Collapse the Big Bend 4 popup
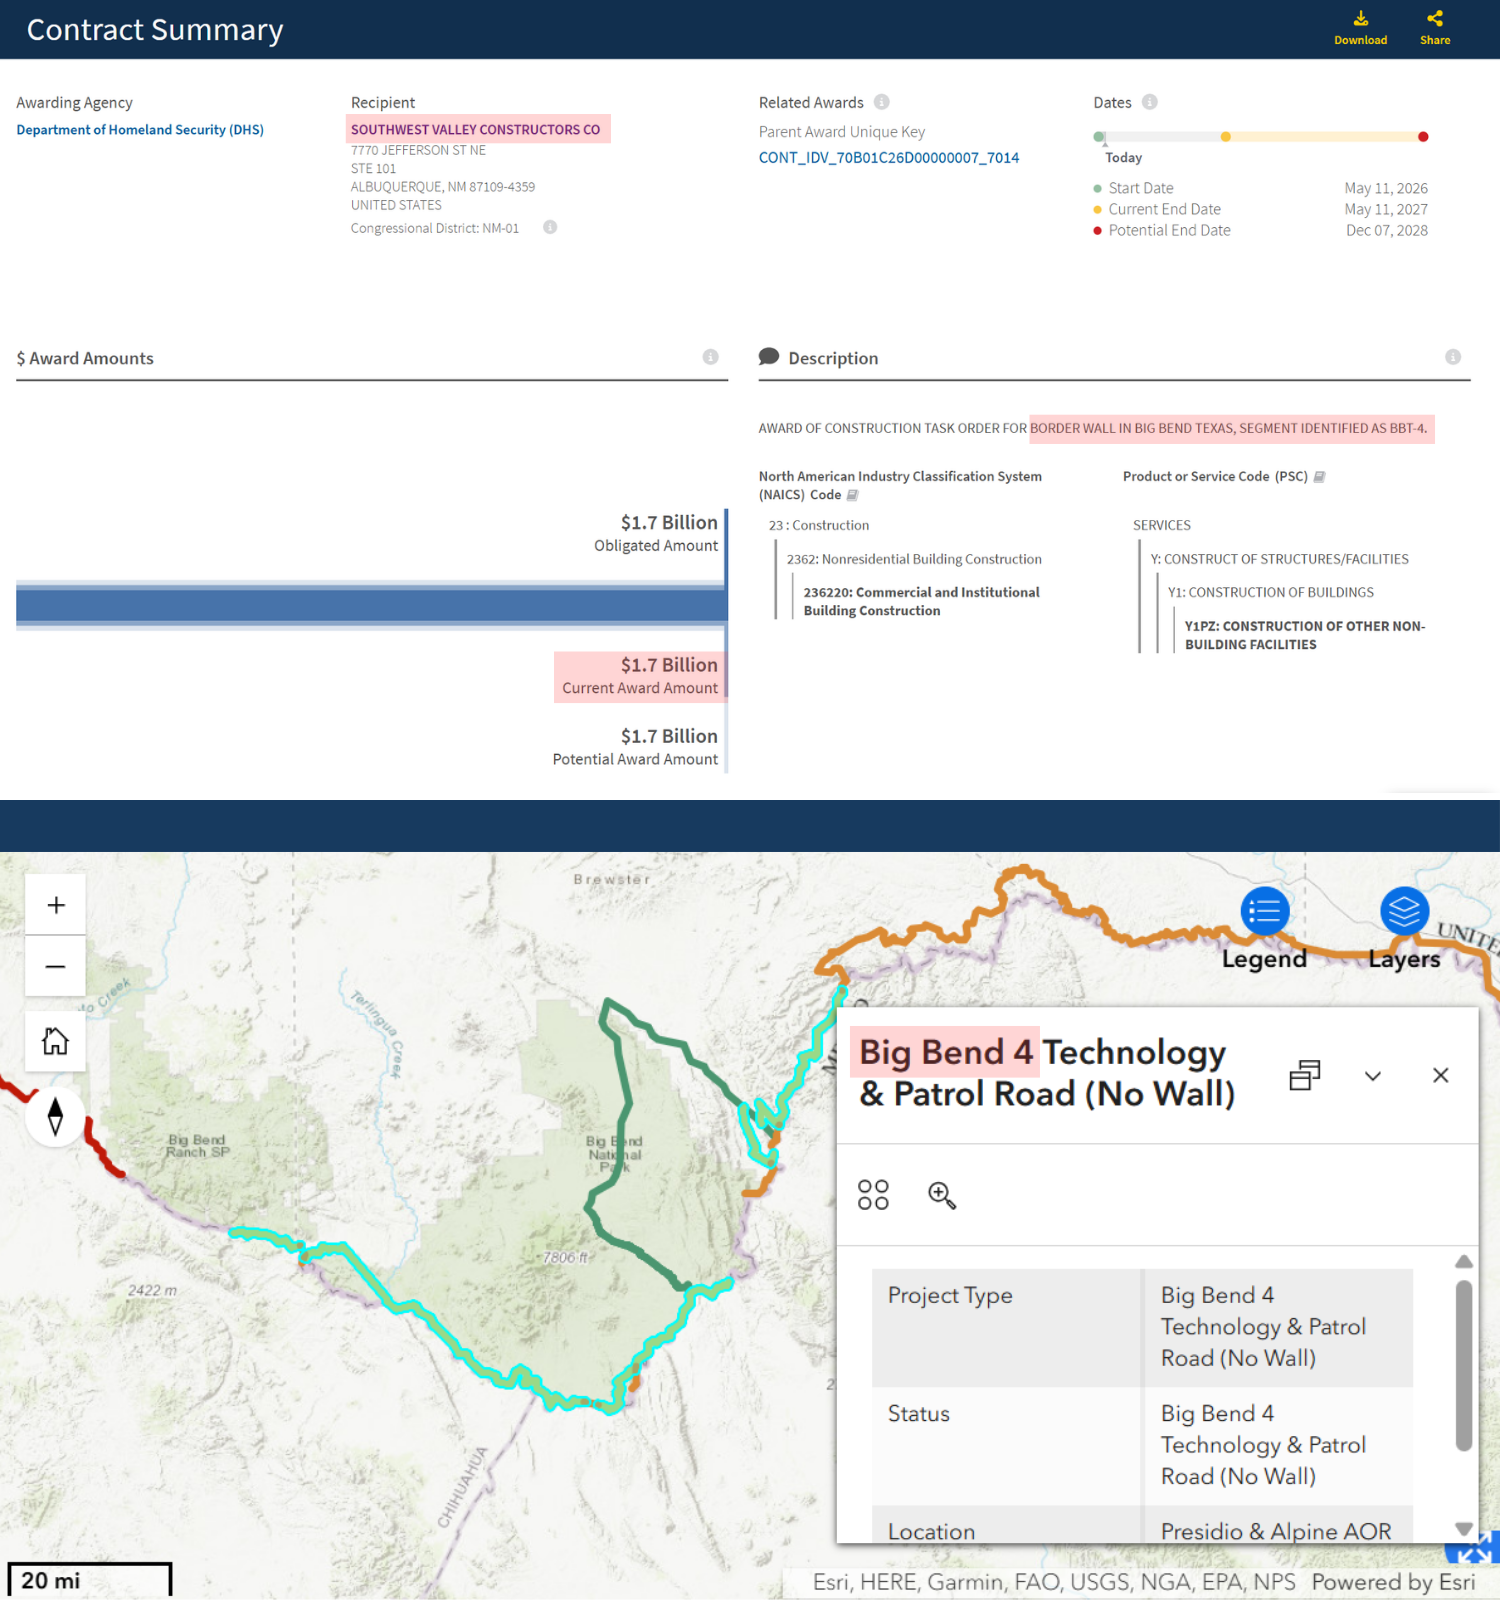Screen dimensions: 1500x1600 pos(1373,1076)
